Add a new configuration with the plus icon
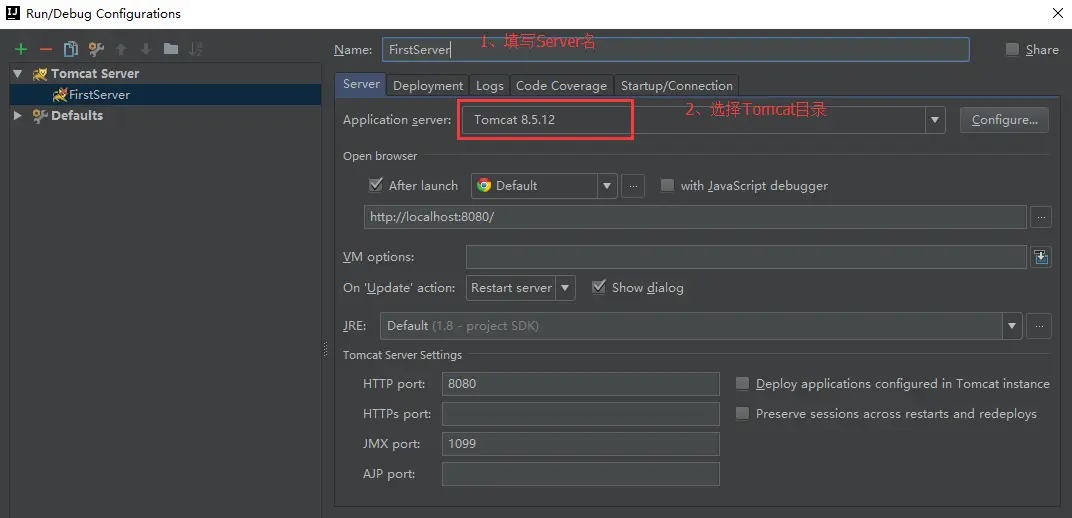1072x518 pixels. [21, 49]
